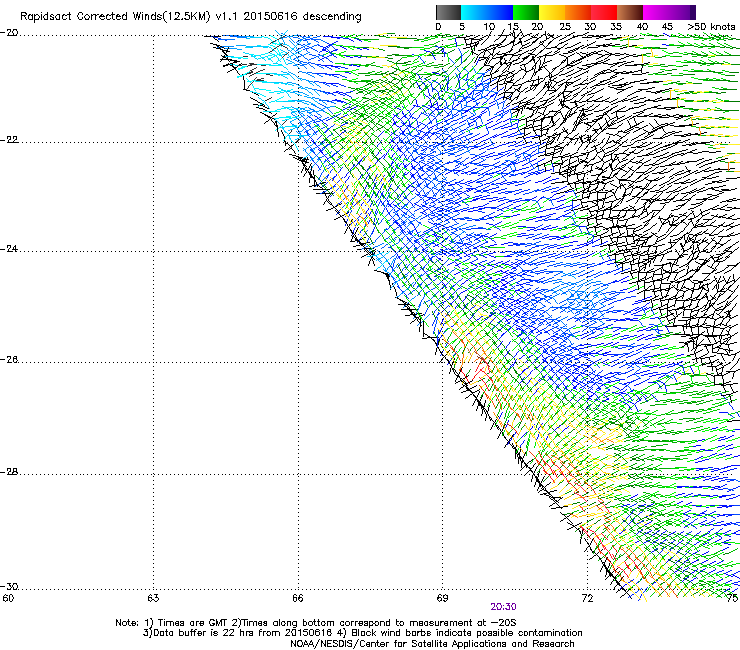Click the blue 10–15 knots legend swatch
The height and width of the screenshot is (650, 740).
pyautogui.click(x=500, y=12)
